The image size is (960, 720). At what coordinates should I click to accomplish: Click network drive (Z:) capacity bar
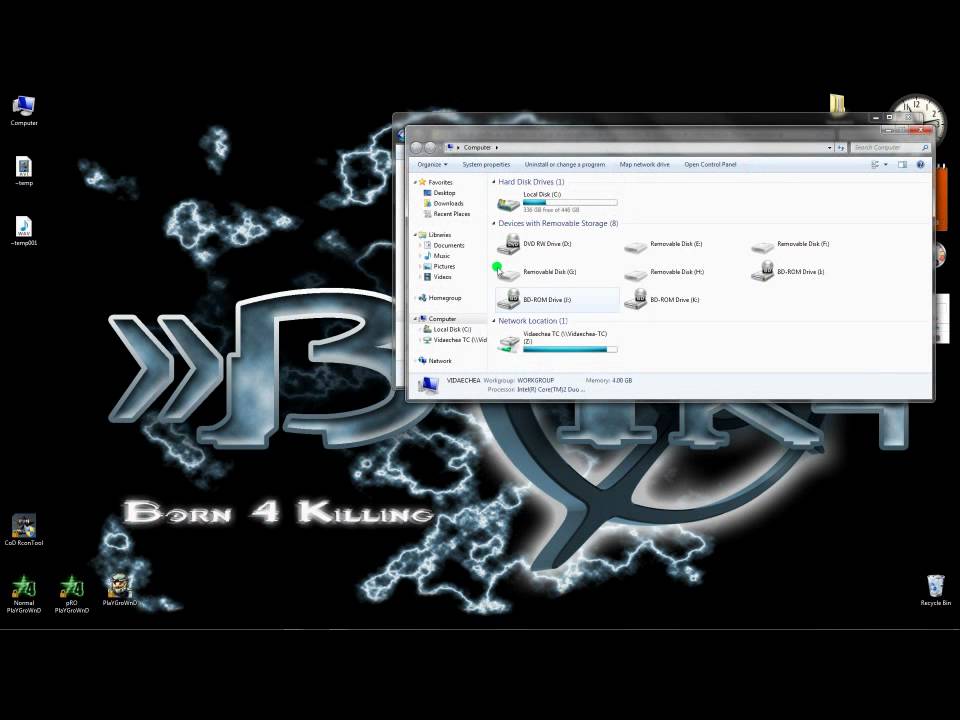tap(570, 350)
